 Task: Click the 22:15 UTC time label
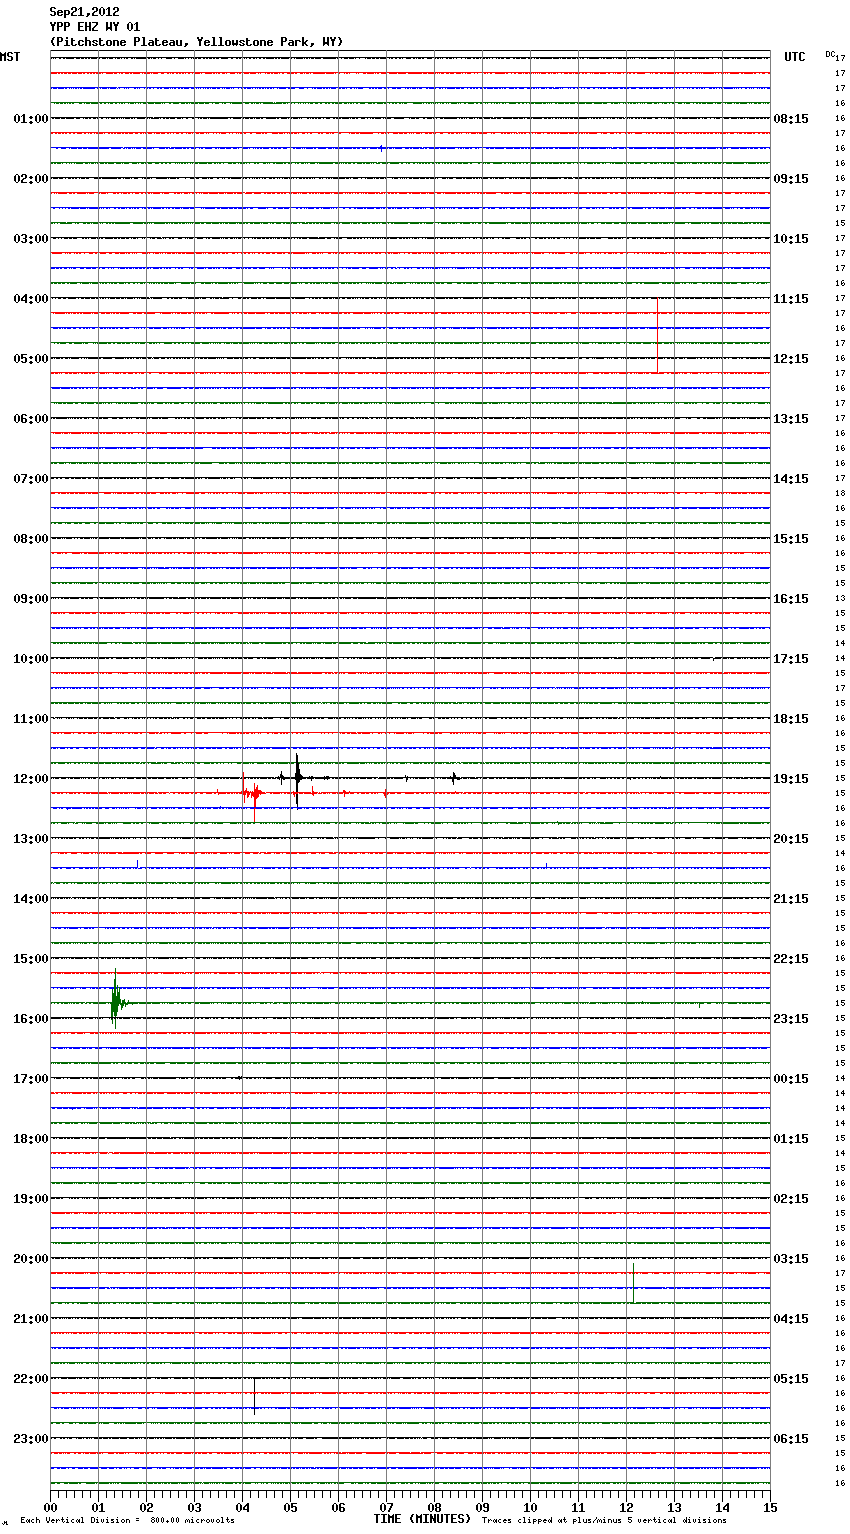(x=791, y=959)
